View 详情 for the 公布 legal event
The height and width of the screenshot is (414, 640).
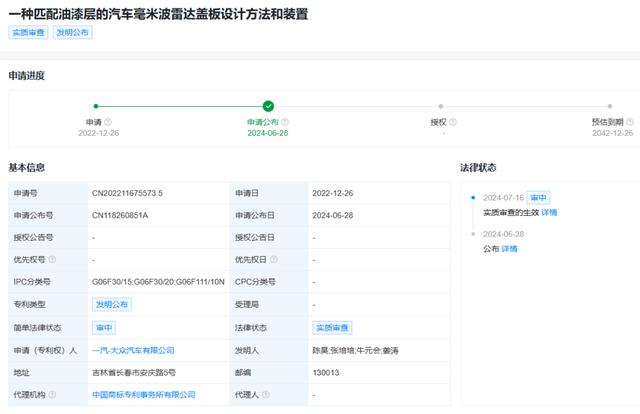tap(510, 248)
